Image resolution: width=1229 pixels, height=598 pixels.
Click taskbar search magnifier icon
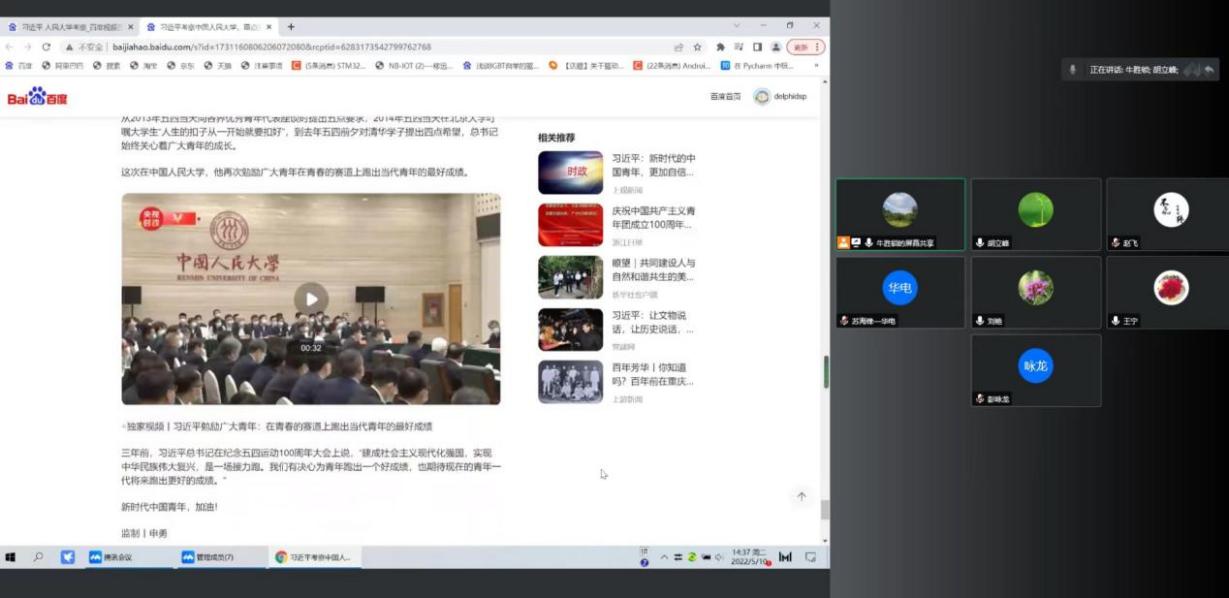click(39, 557)
